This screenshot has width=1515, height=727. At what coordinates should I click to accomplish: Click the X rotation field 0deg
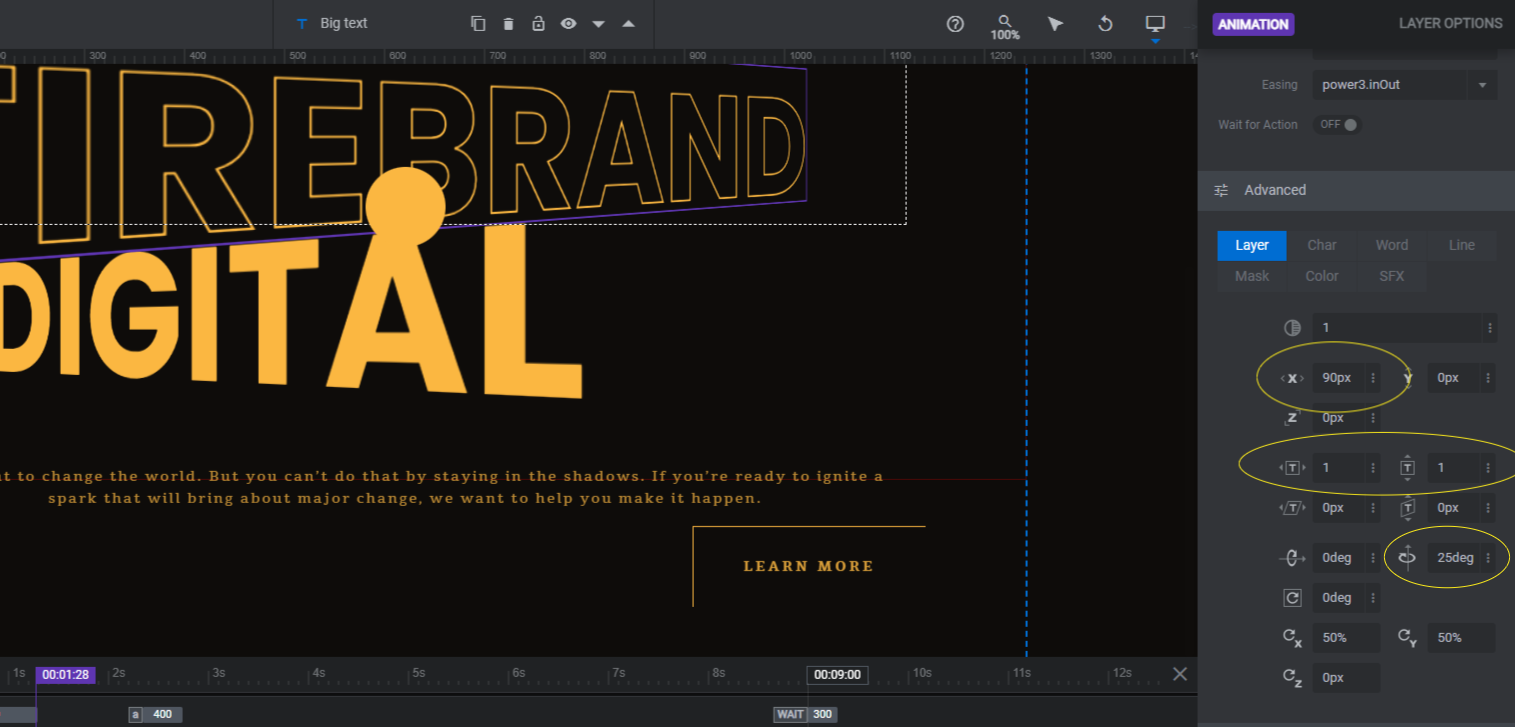point(1340,558)
